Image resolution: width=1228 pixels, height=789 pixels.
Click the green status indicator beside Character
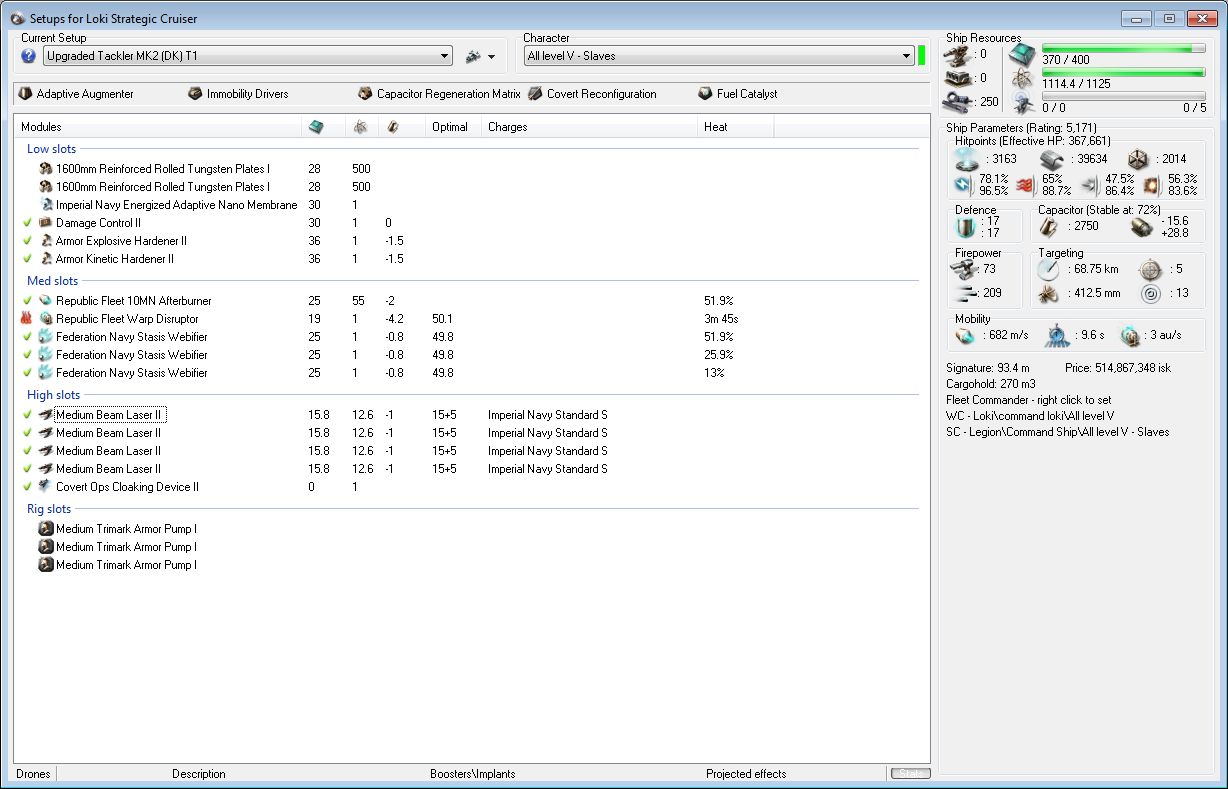[922, 56]
